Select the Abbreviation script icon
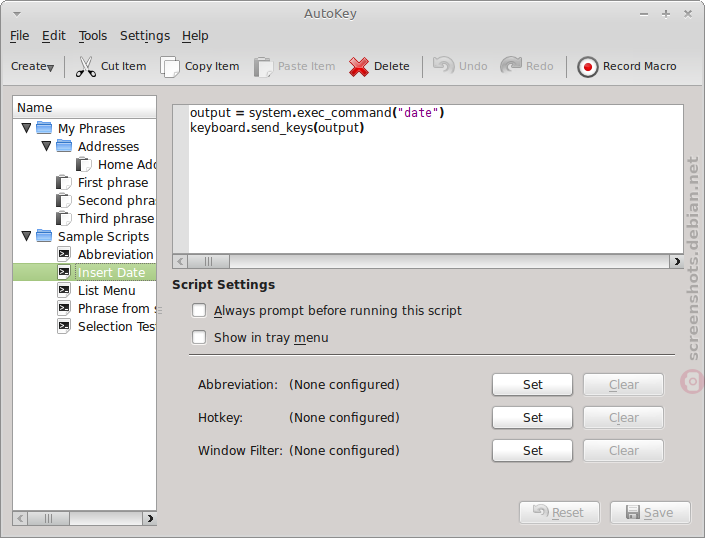The image size is (705, 538). 64,254
